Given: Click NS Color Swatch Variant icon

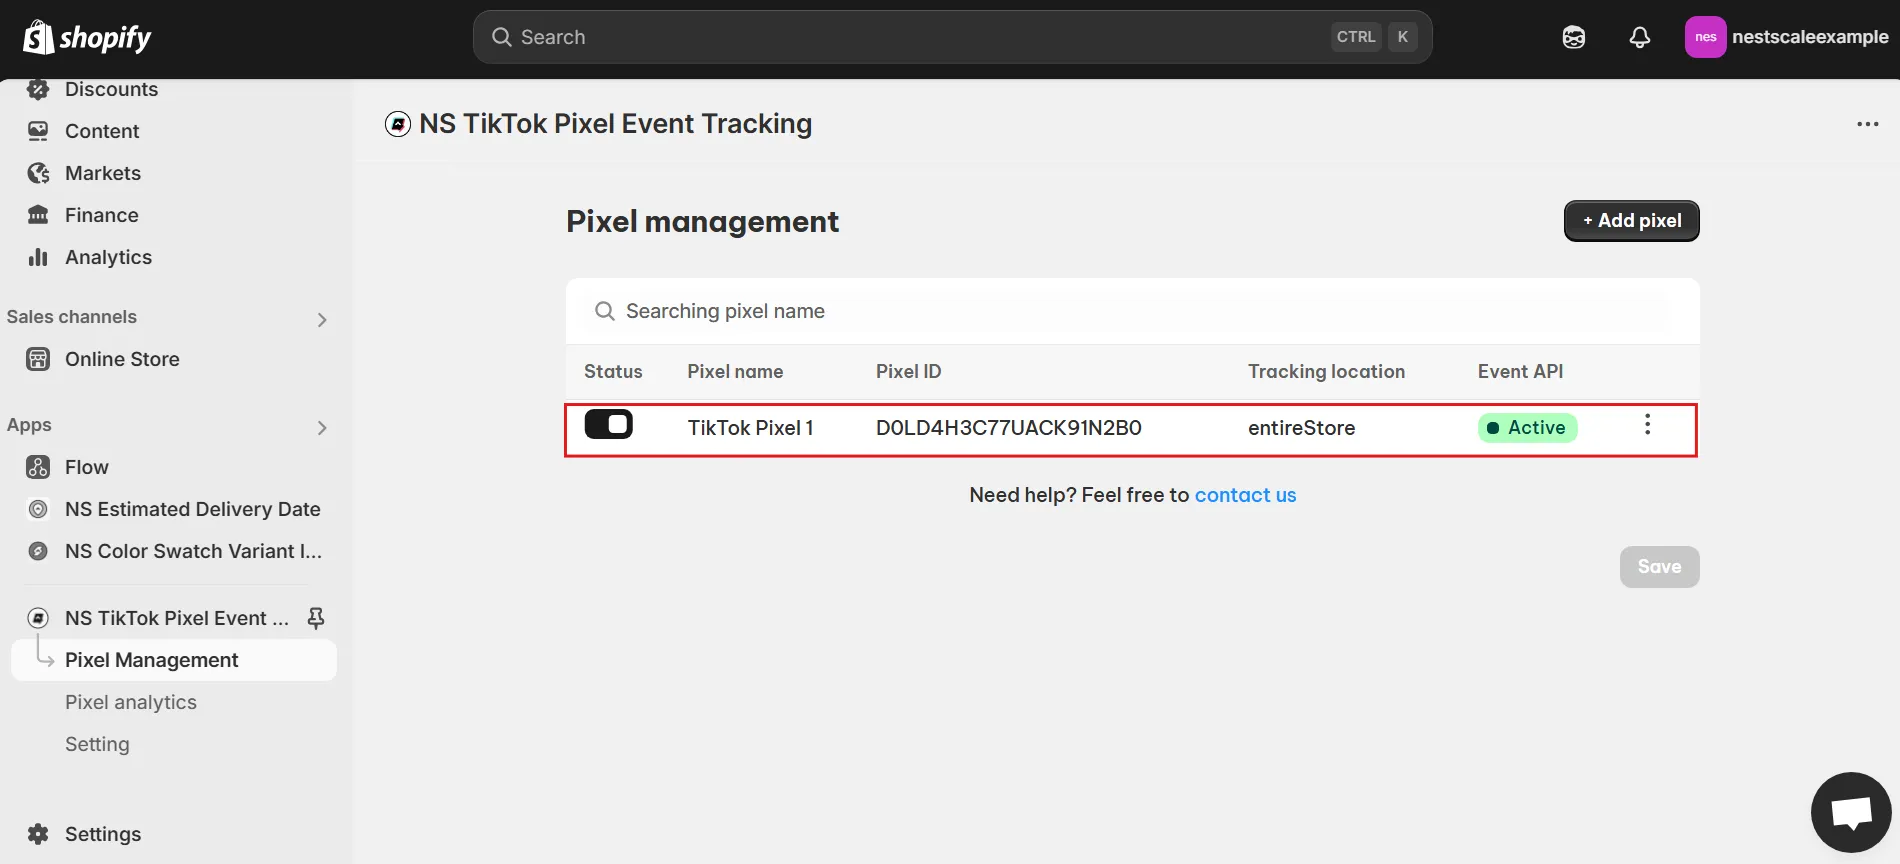Looking at the screenshot, I should click(x=38, y=551).
